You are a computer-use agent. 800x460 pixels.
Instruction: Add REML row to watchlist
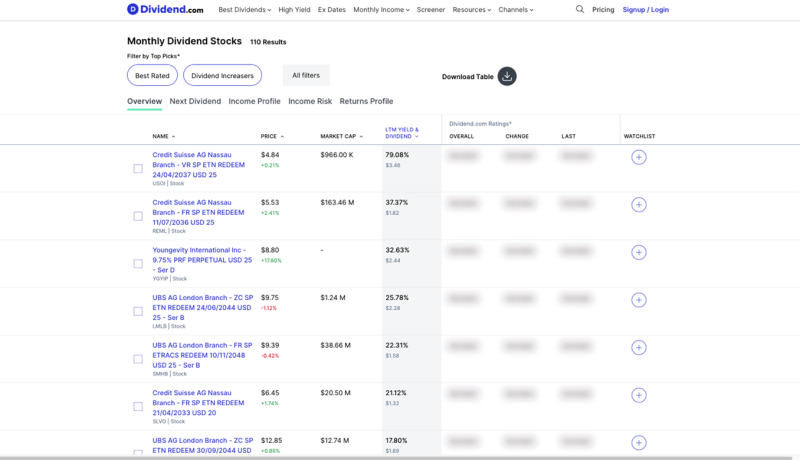point(639,205)
